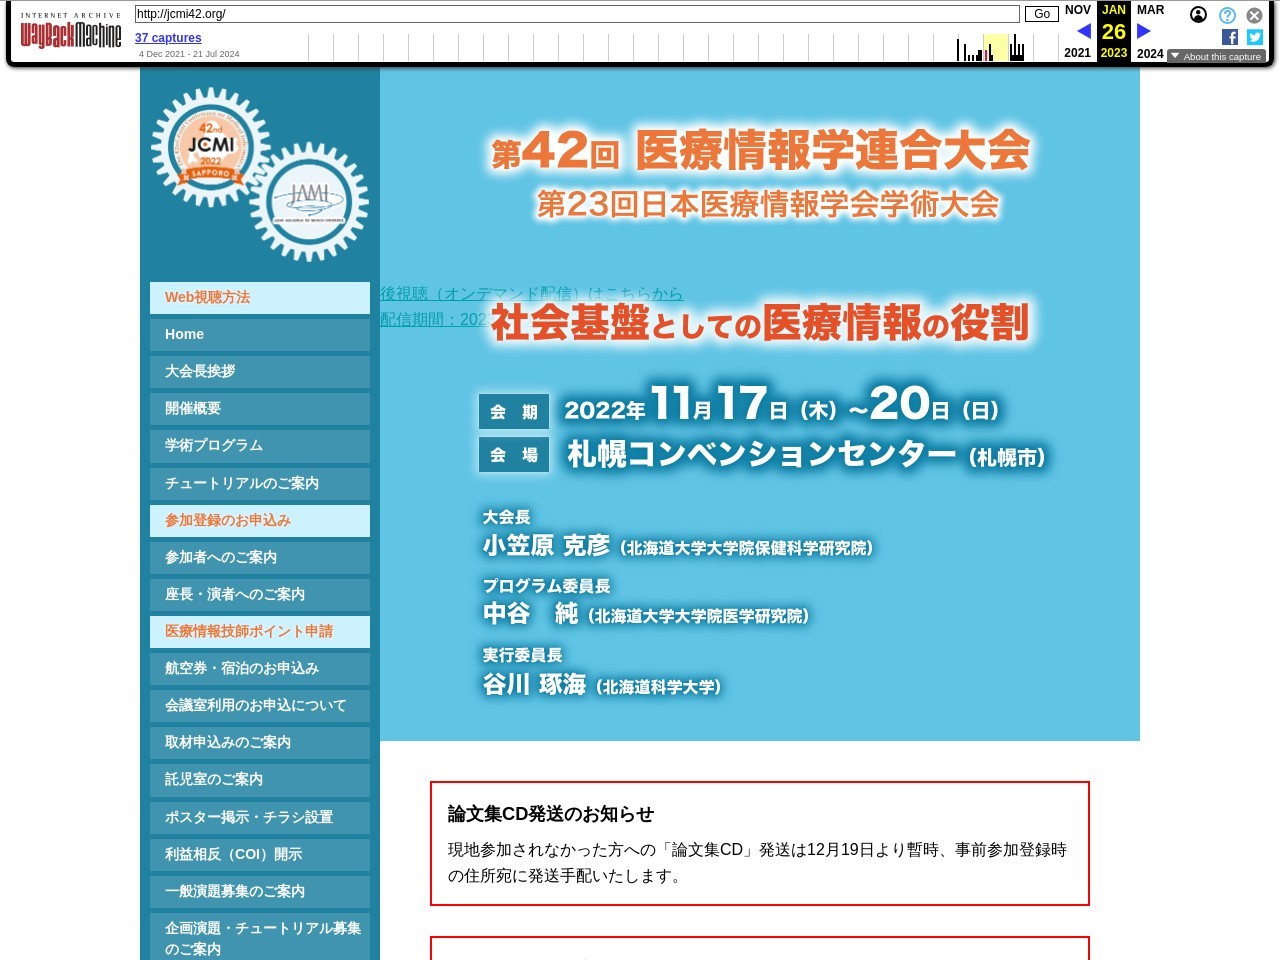Open 参加登録のお申込み menu item
The width and height of the screenshot is (1280, 960).
[x=260, y=520]
